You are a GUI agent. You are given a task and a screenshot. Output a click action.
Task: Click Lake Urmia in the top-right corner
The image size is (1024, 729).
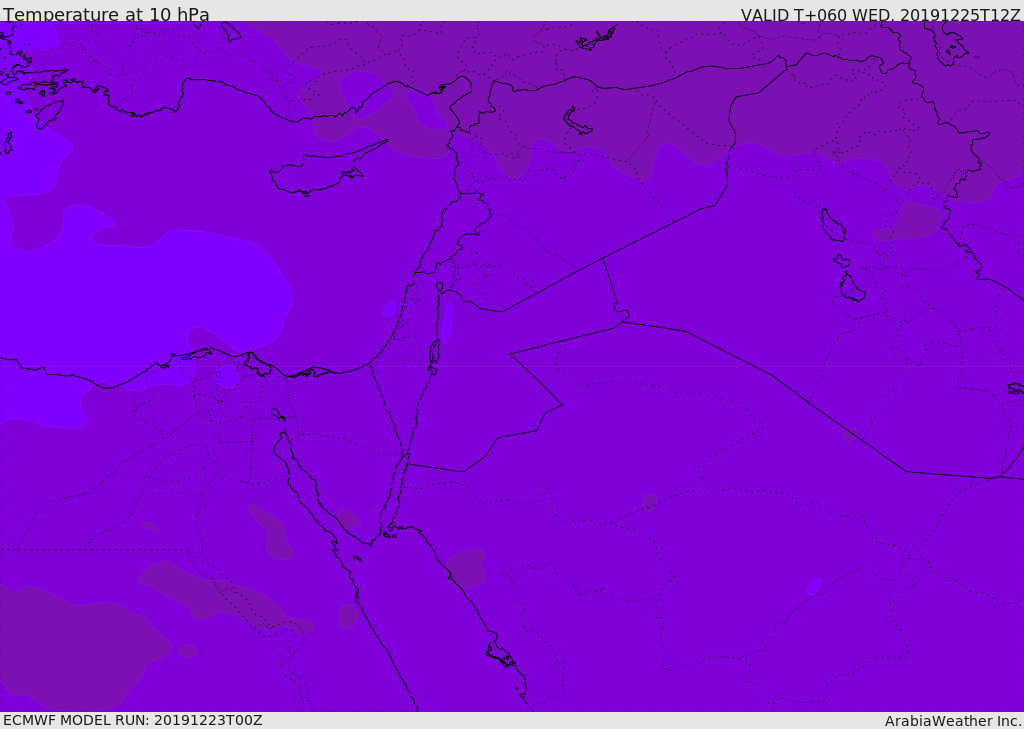pos(949,42)
